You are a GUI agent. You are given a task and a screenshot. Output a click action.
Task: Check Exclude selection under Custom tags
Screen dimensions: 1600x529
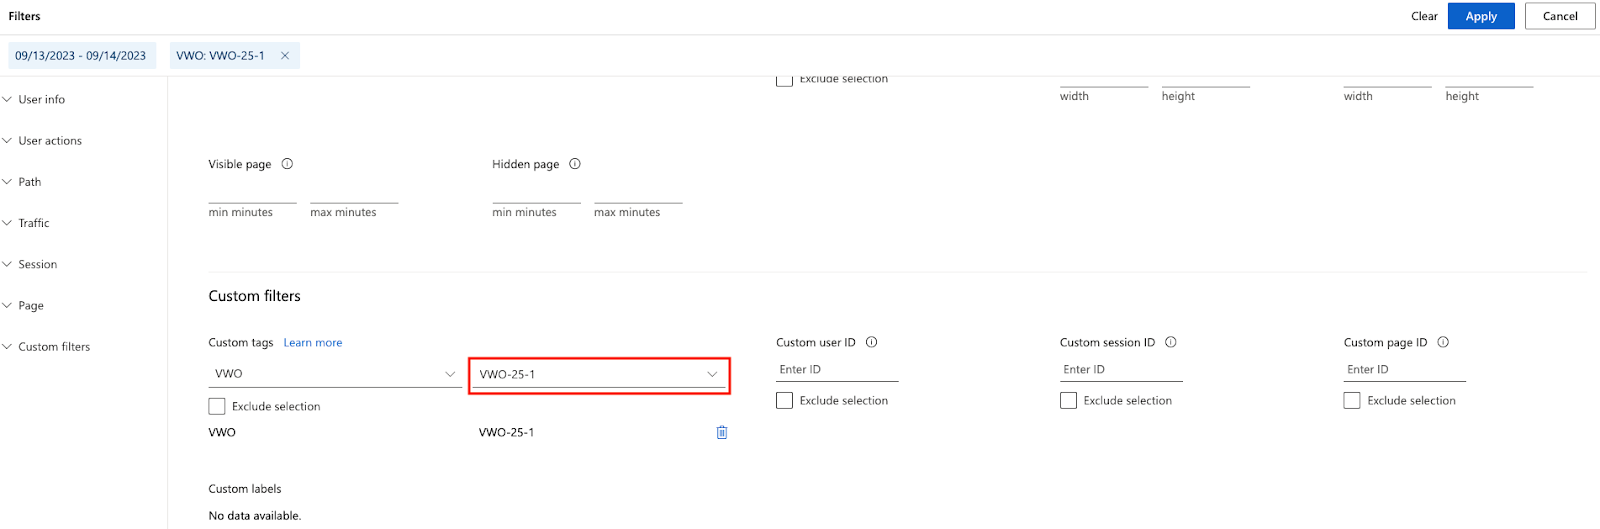coord(217,406)
